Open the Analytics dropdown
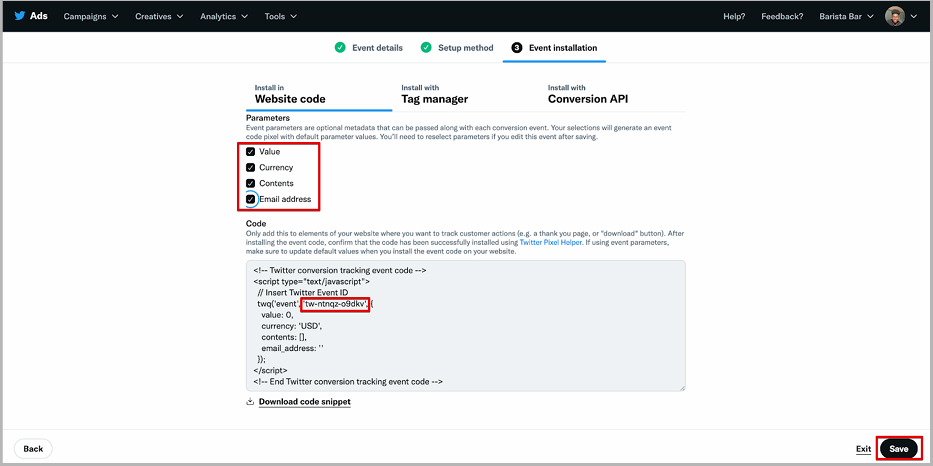Image resolution: width=933 pixels, height=466 pixels. pos(224,16)
